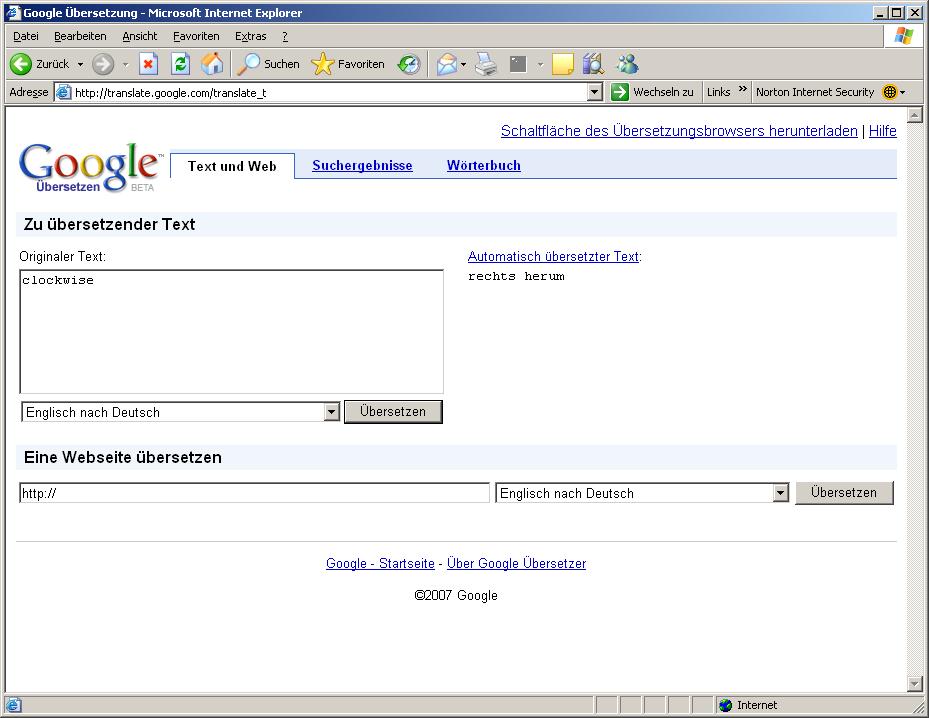The image size is (929, 718).
Task: Open the Bearbeiten menu
Action: (80, 36)
